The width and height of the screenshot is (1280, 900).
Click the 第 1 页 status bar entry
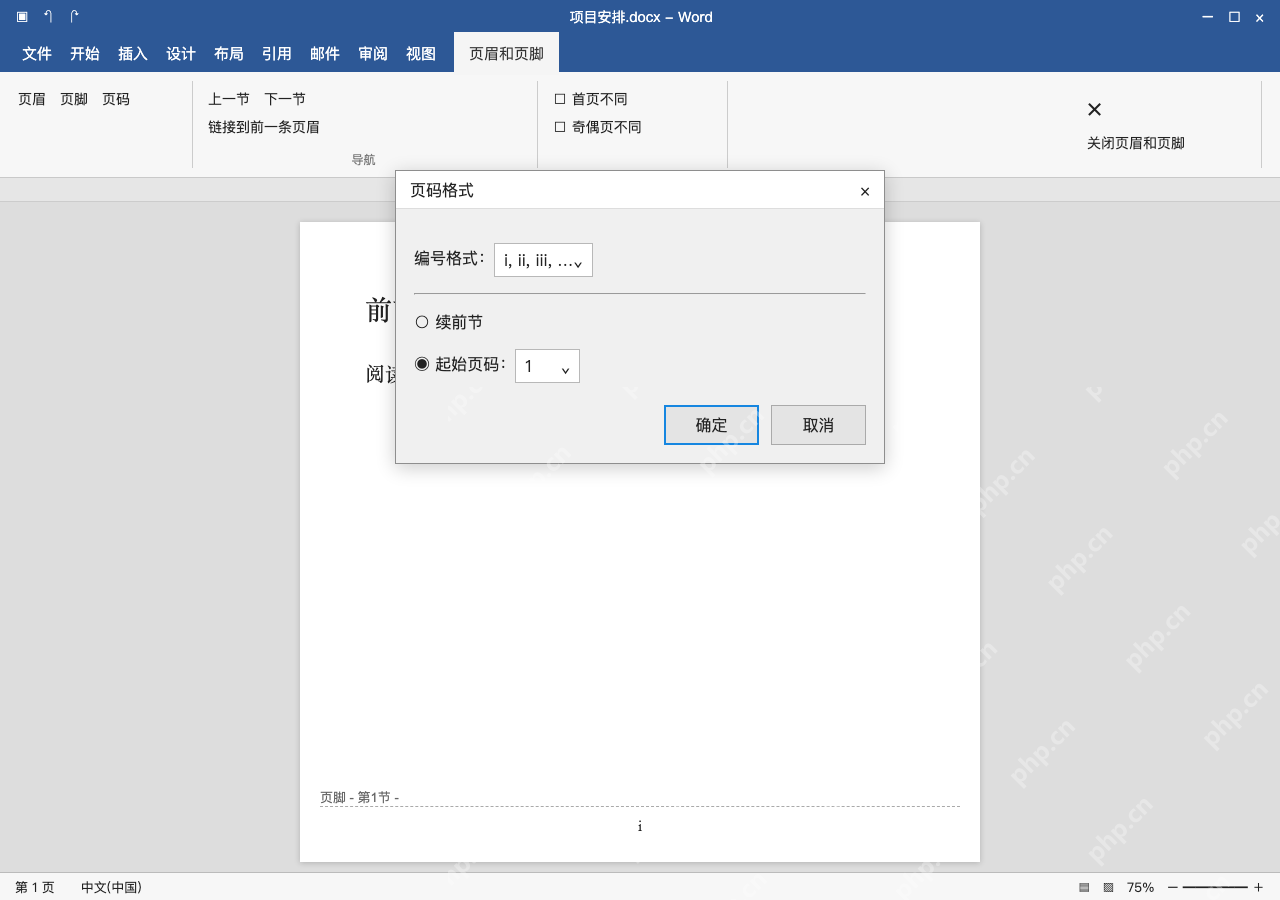(x=35, y=887)
